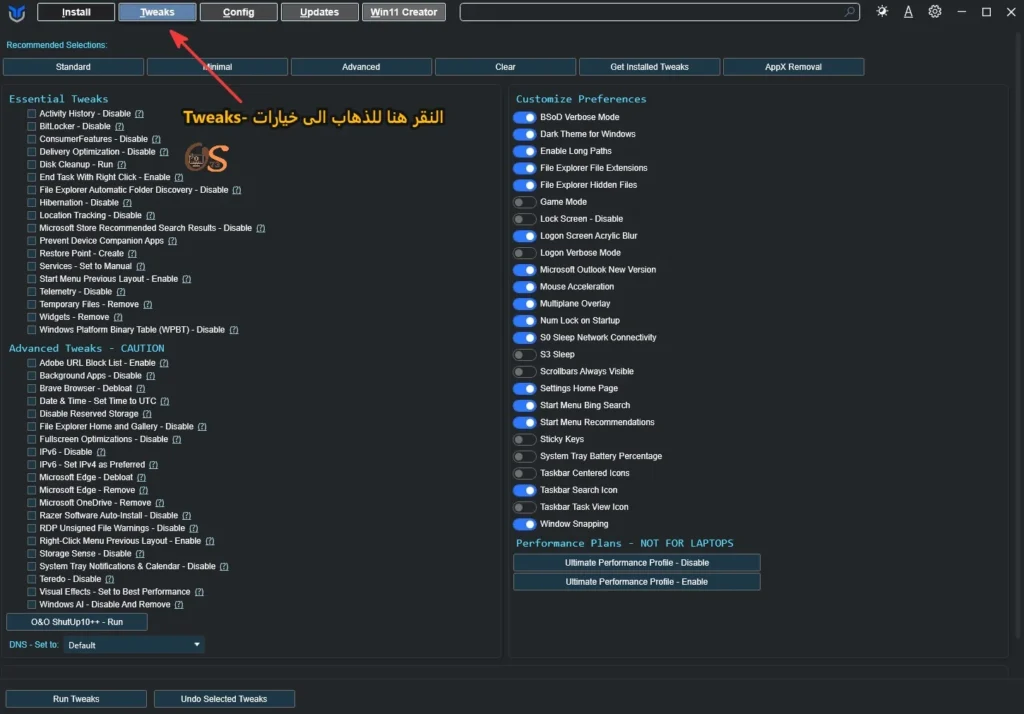
Task: Open the Win11 Creator tab
Action: pyautogui.click(x=404, y=12)
